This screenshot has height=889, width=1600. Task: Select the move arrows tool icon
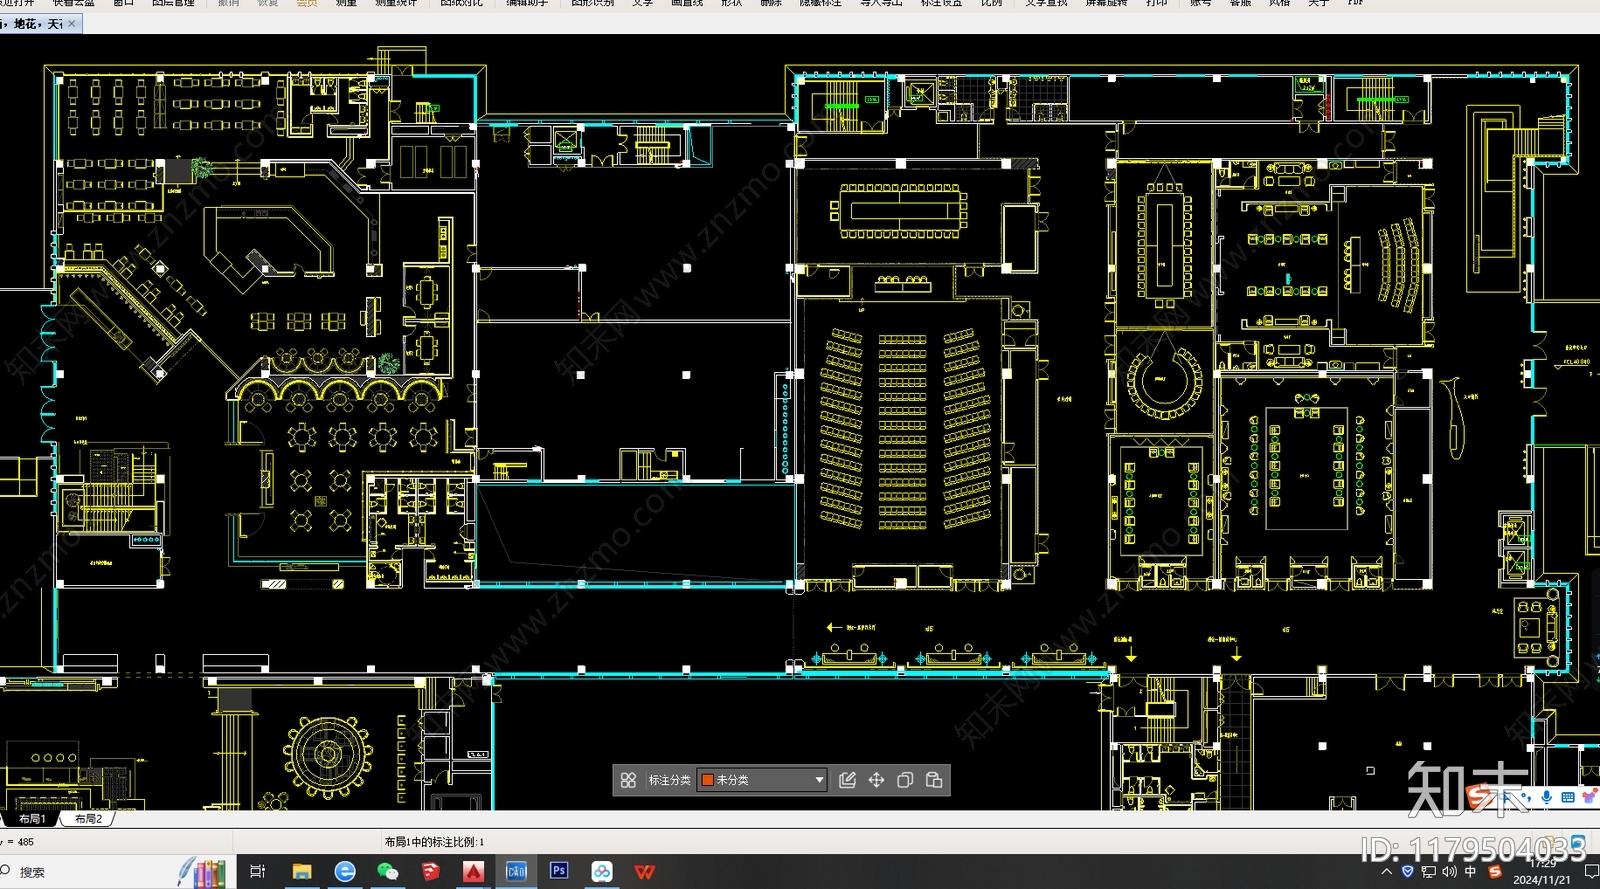coord(876,780)
